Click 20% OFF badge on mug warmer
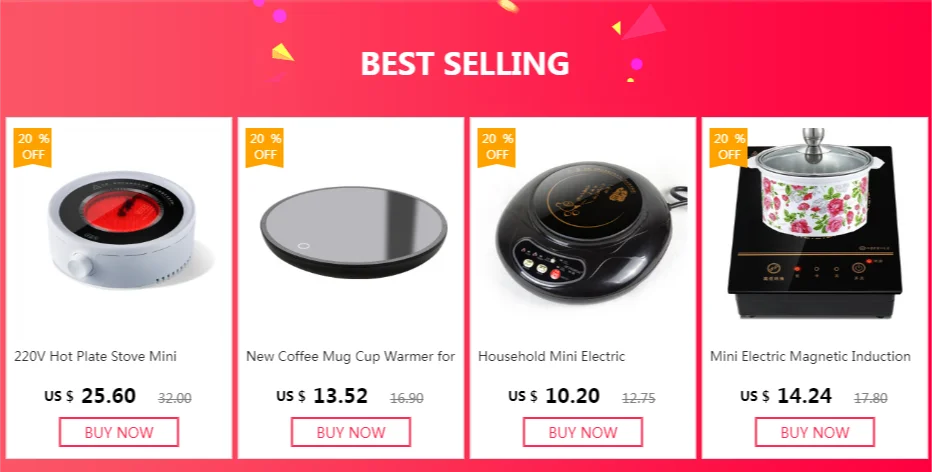Image resolution: width=932 pixels, height=472 pixels. point(265,147)
